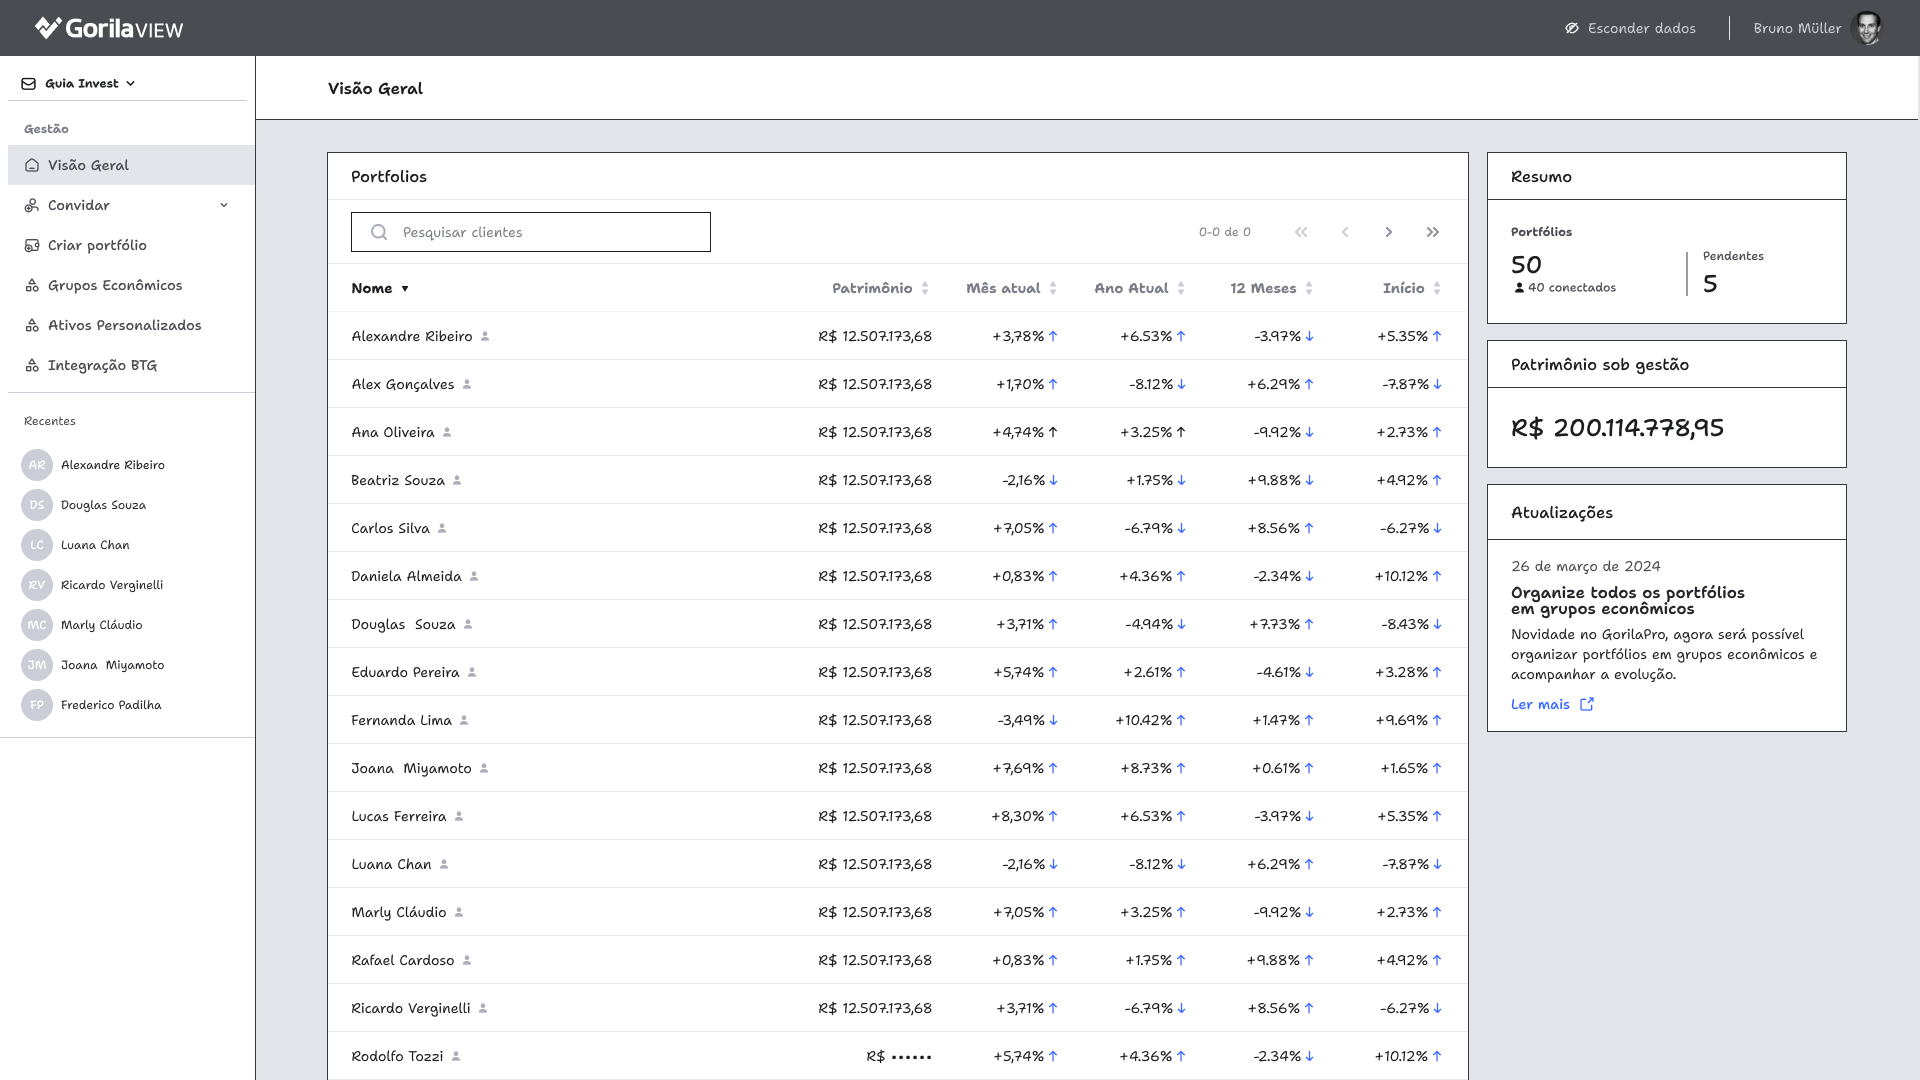The height and width of the screenshot is (1080, 1920).
Task: Click person icon next to Beatriz Souza
Action: click(457, 480)
